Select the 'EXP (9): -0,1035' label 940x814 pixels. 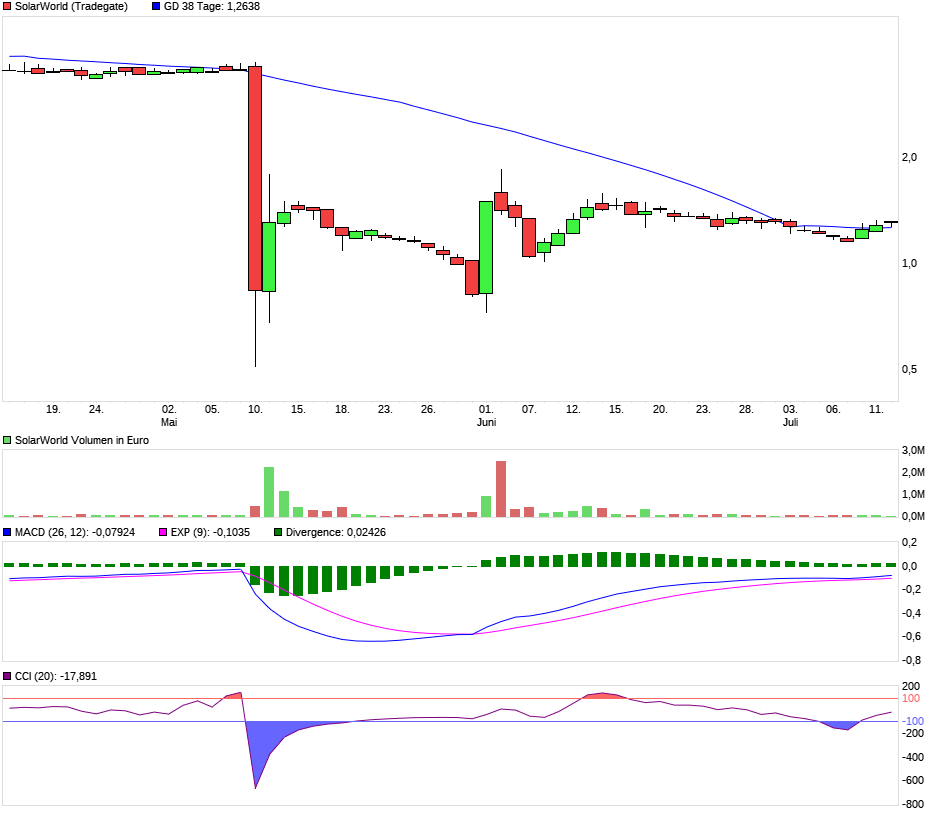210,532
